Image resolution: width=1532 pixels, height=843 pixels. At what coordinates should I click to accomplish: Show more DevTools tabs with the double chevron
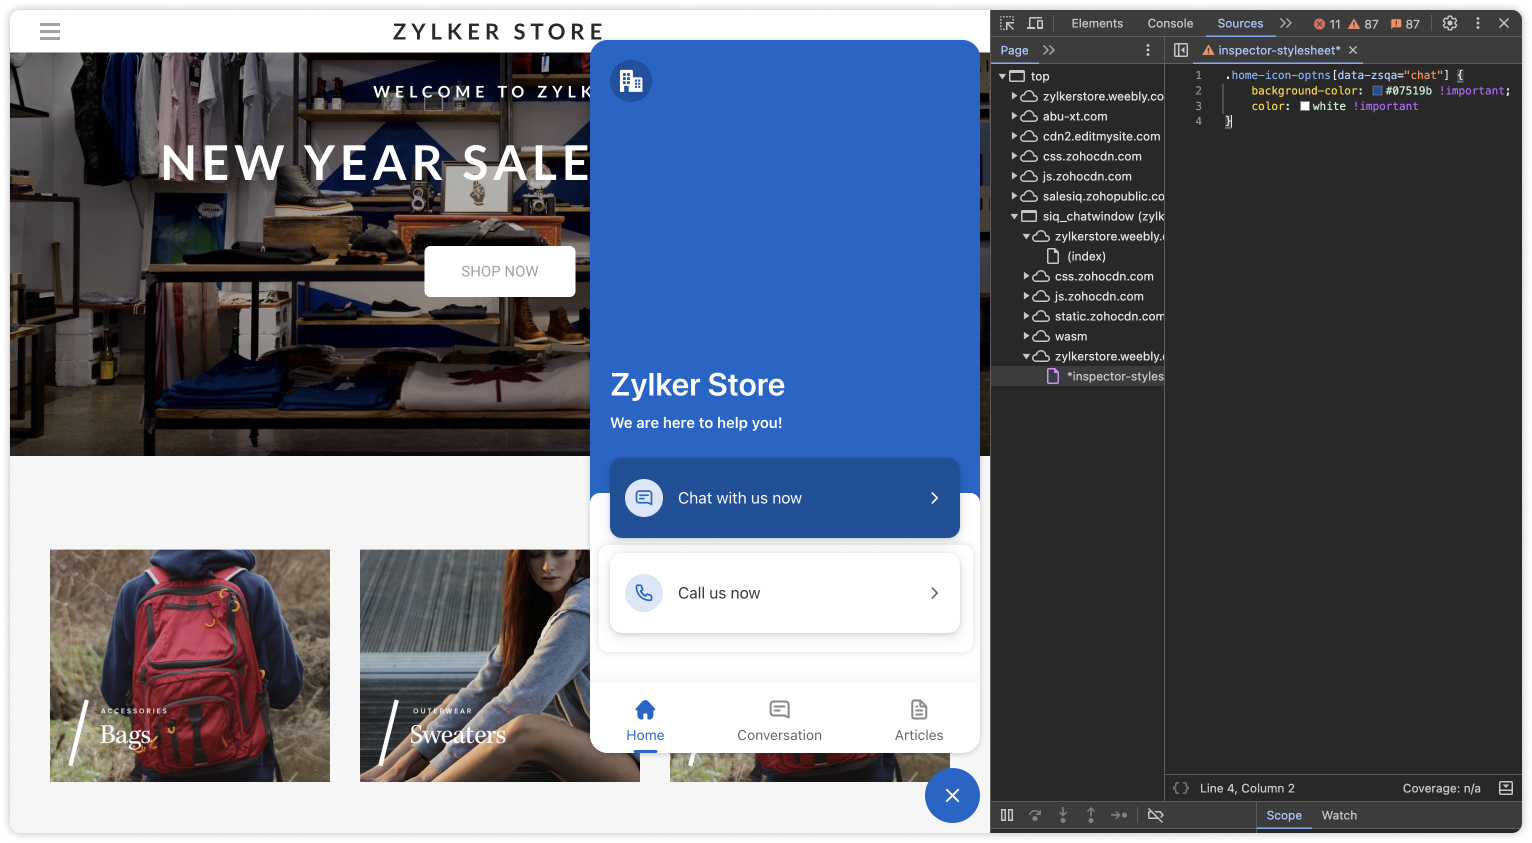pyautogui.click(x=1286, y=23)
